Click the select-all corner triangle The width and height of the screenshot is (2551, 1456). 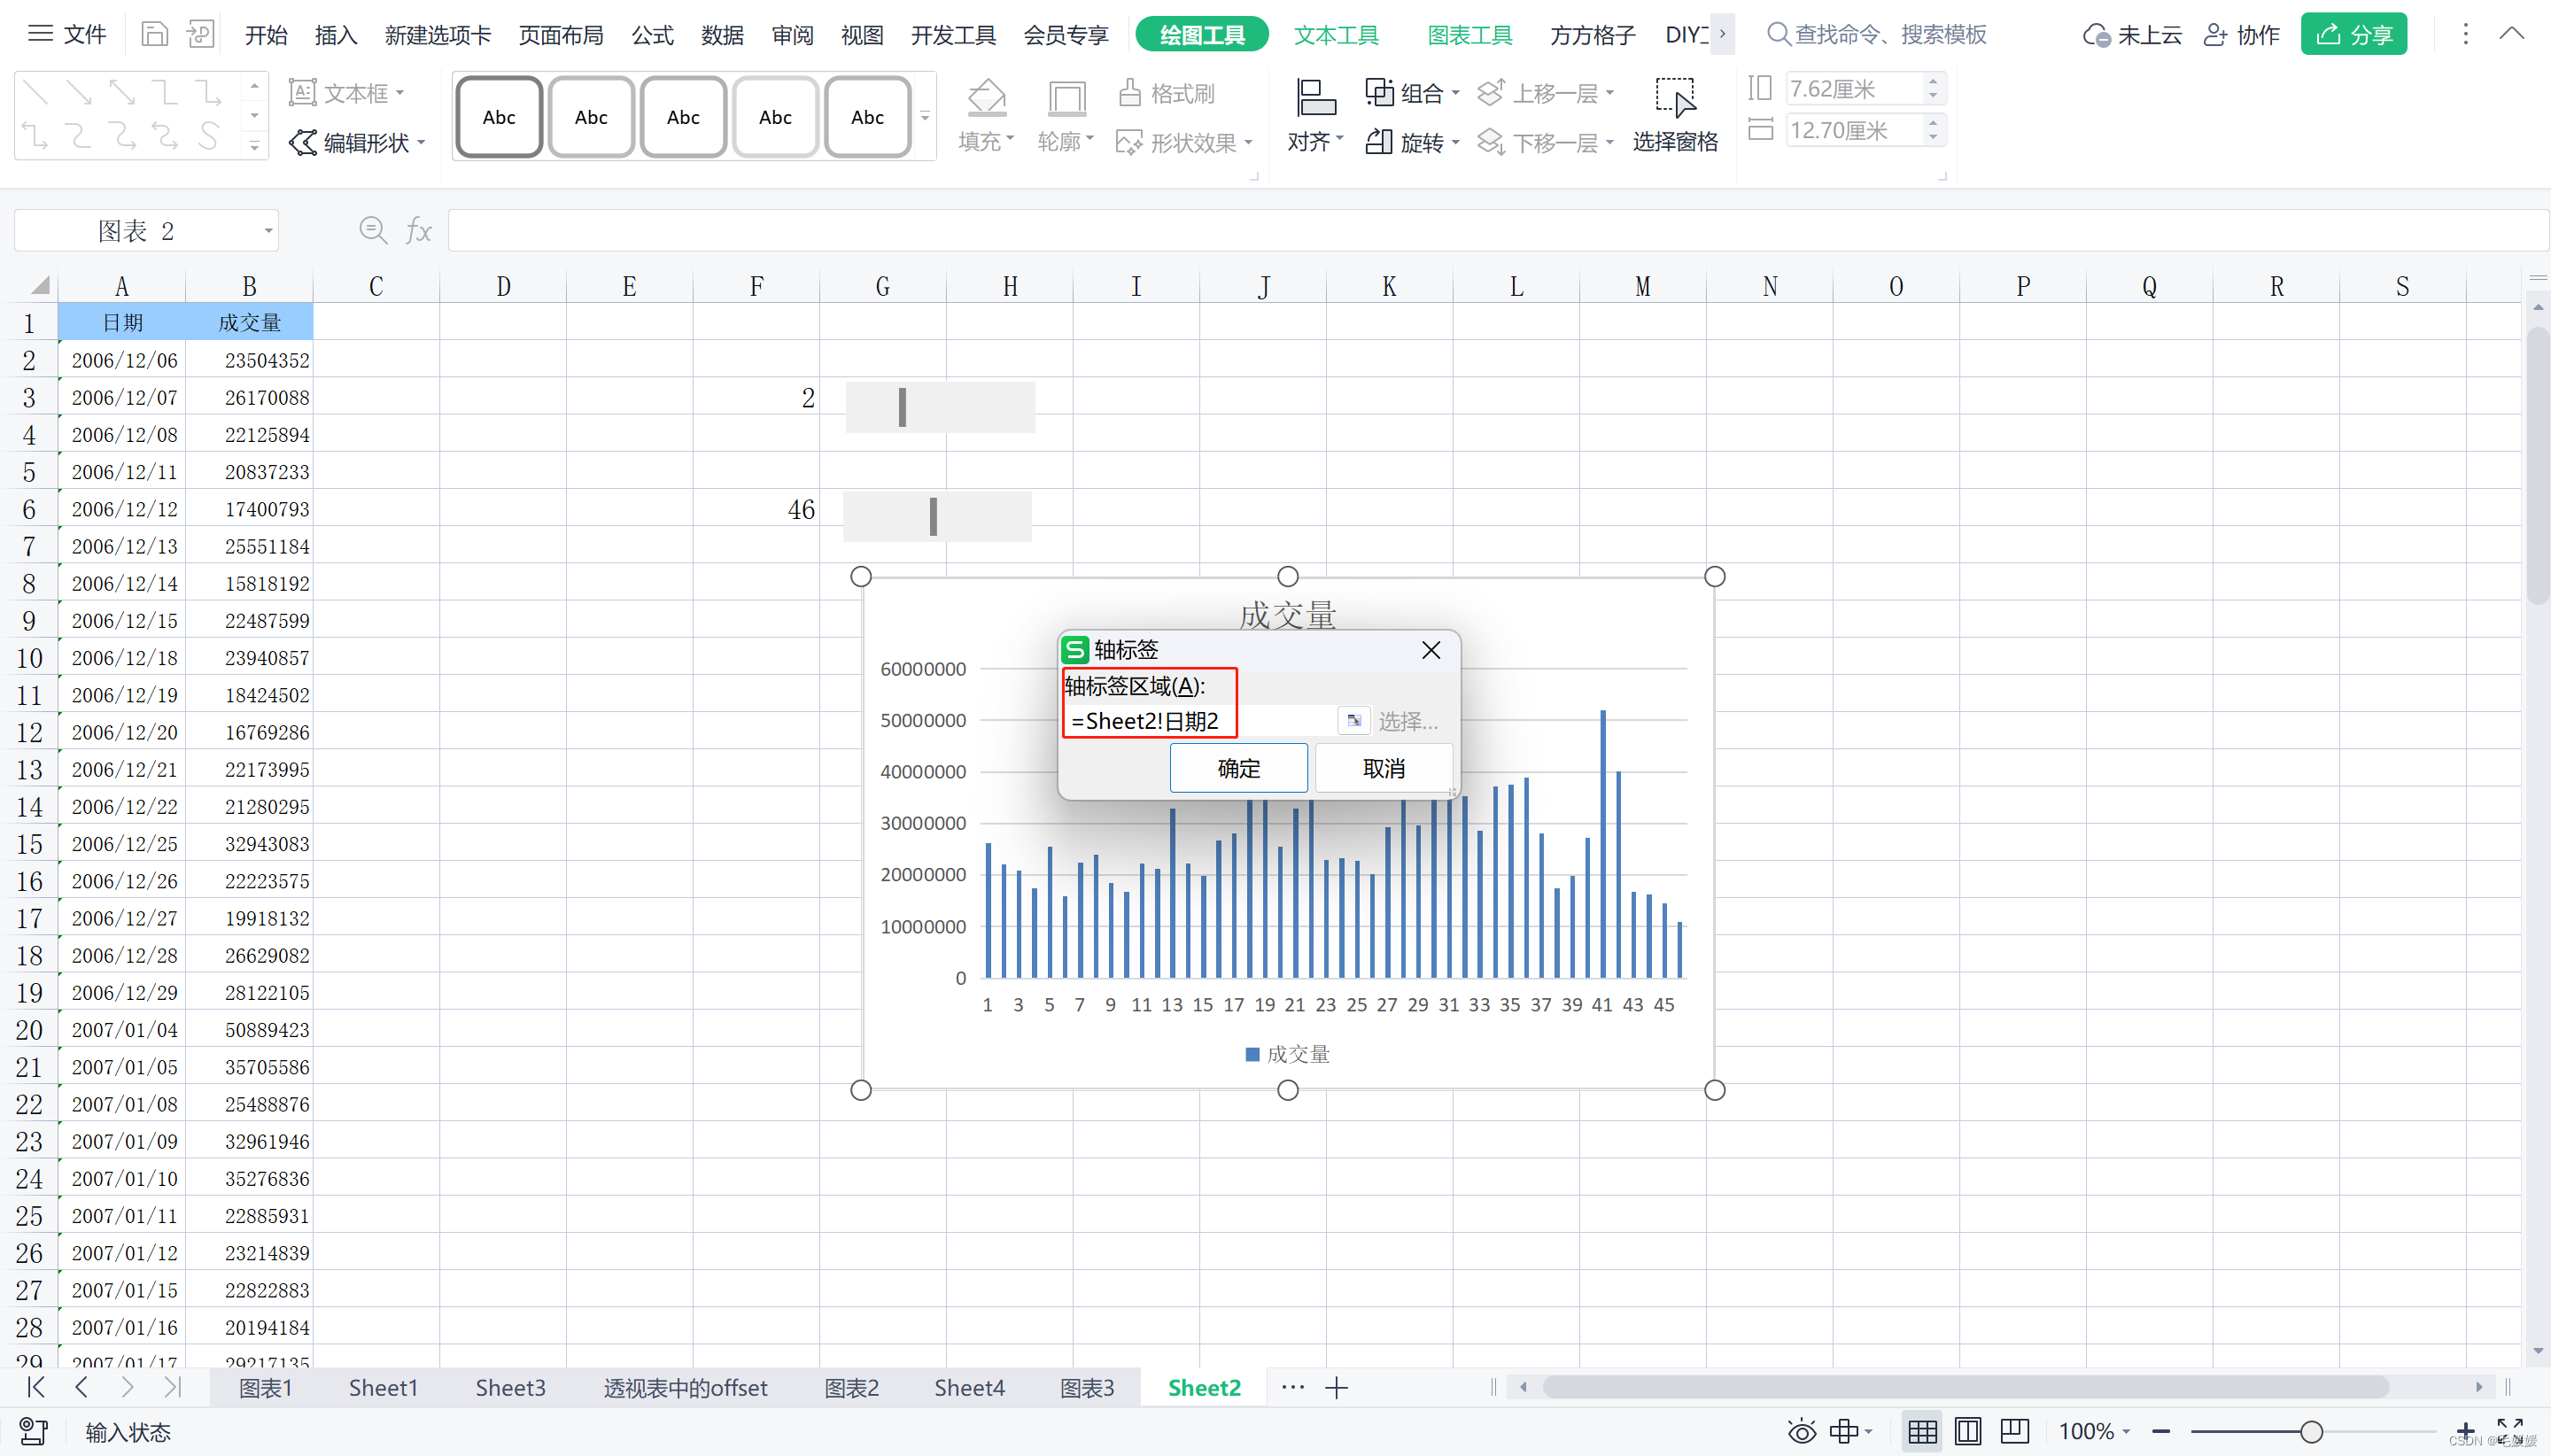coord(40,286)
